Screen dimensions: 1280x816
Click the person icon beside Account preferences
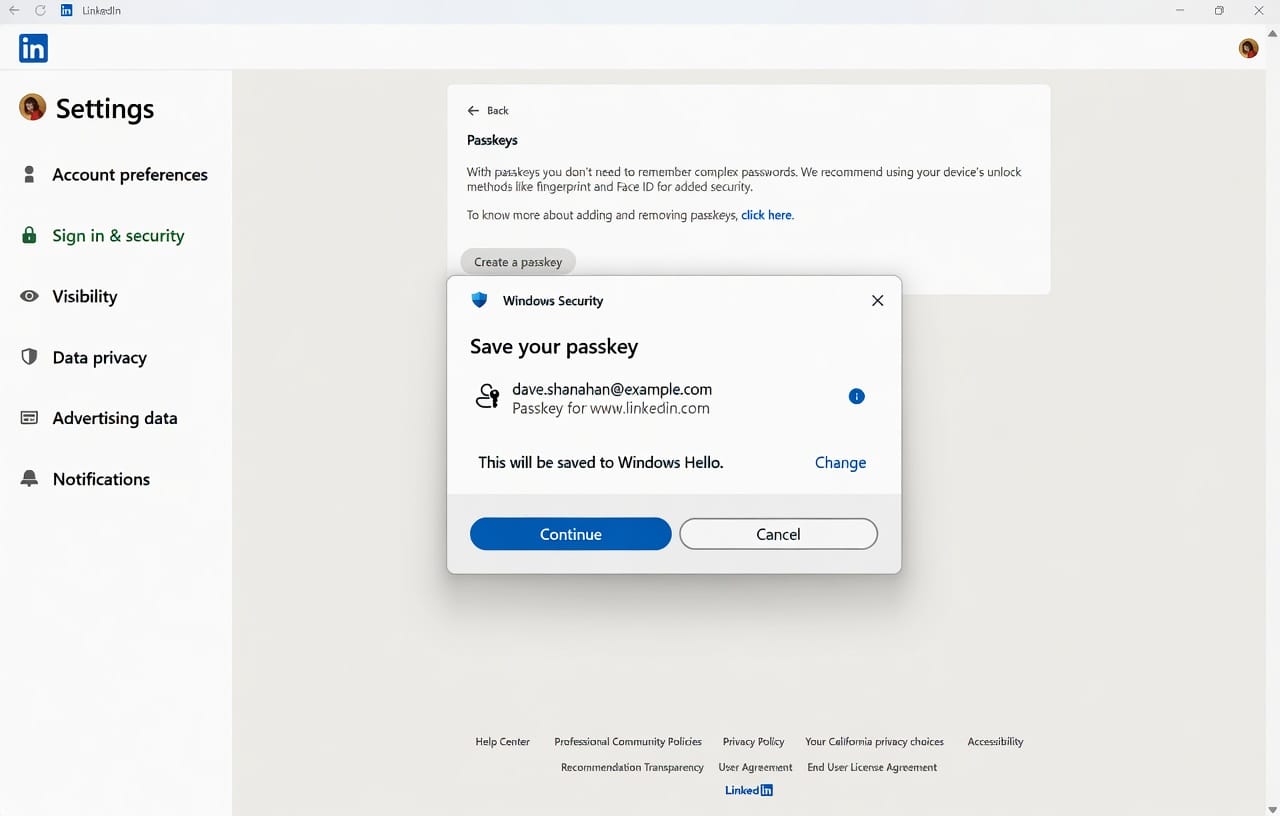(x=30, y=174)
